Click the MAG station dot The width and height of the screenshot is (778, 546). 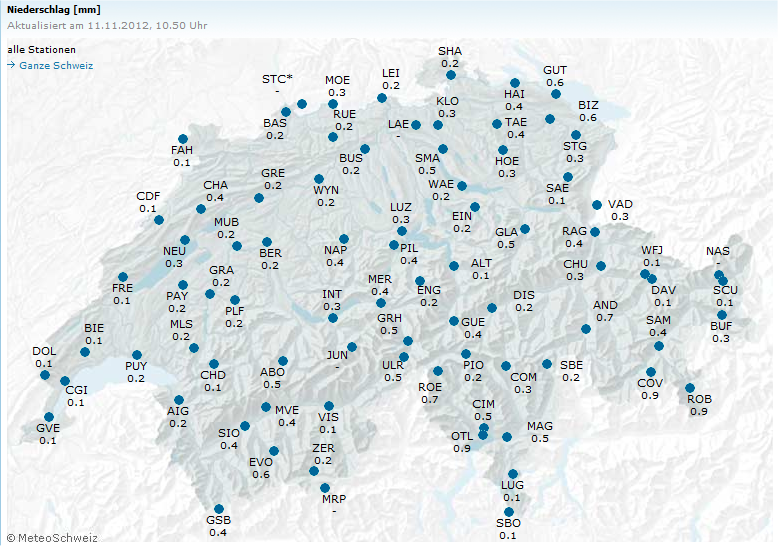pyautogui.click(x=507, y=437)
